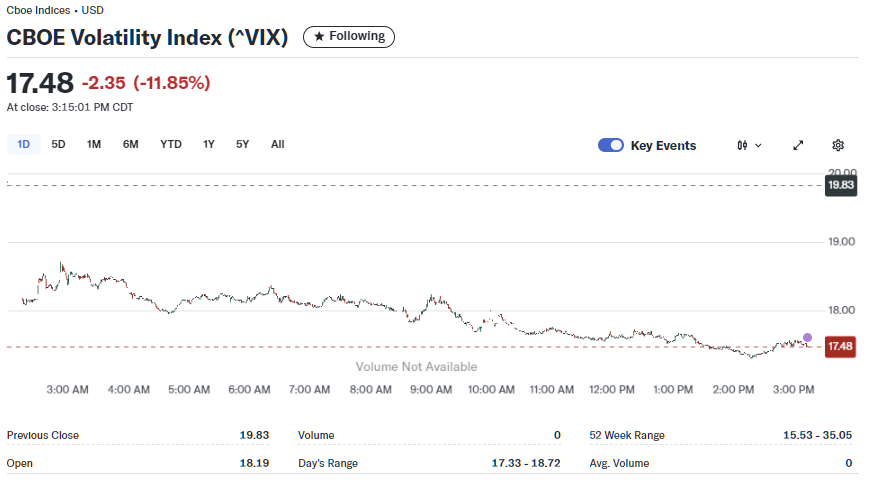Viewport: 874px width, 480px height.
Task: Toggle the Key Events switch off
Action: pos(611,145)
